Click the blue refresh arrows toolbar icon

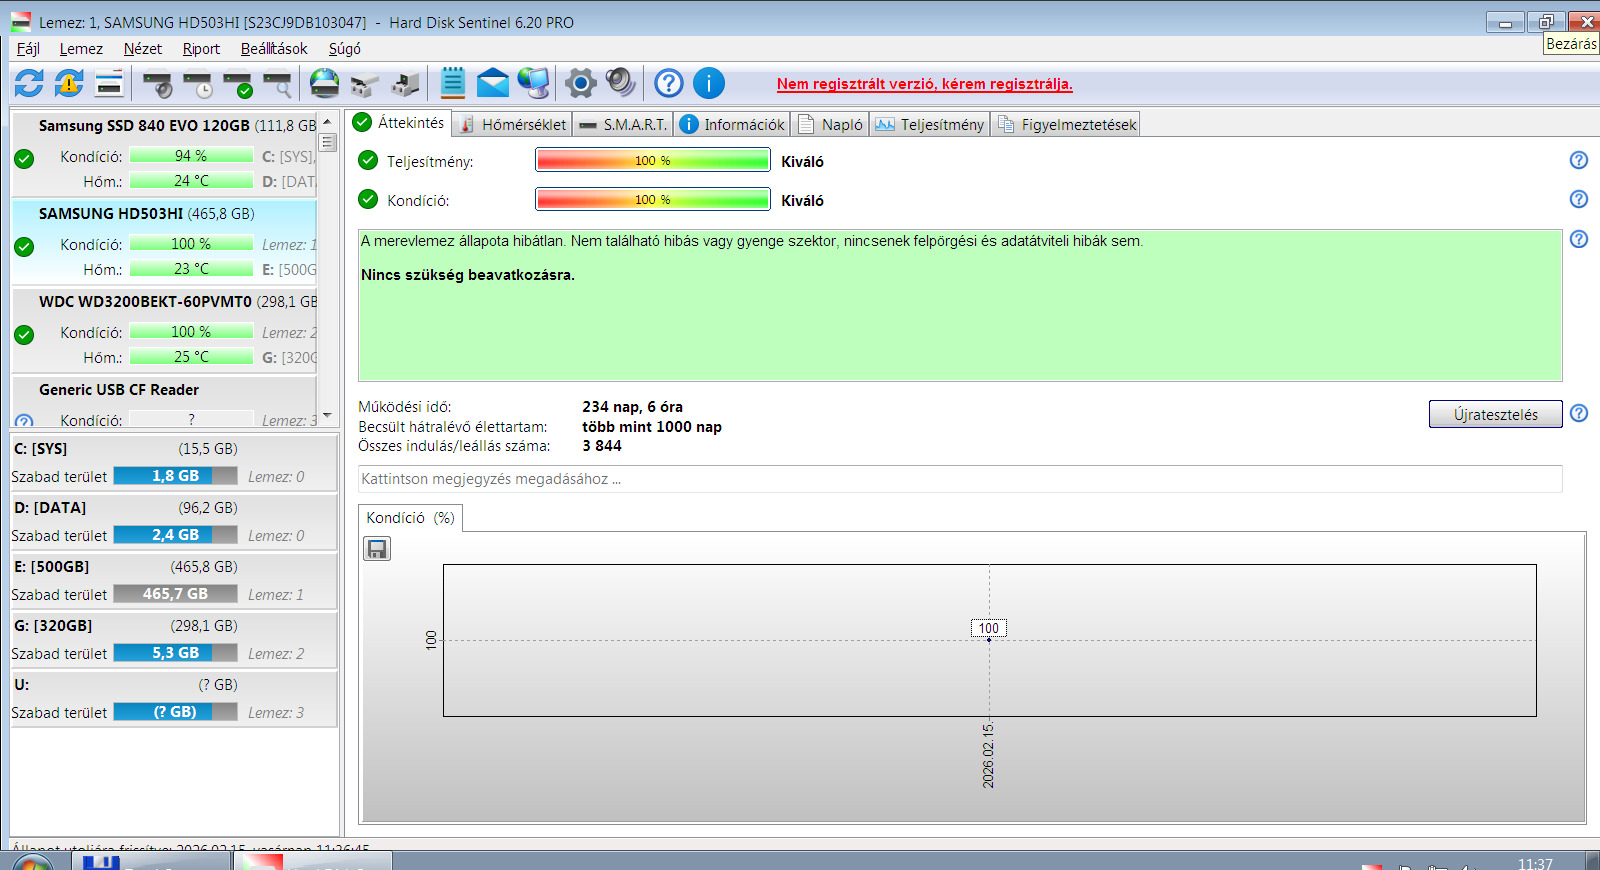tap(29, 83)
